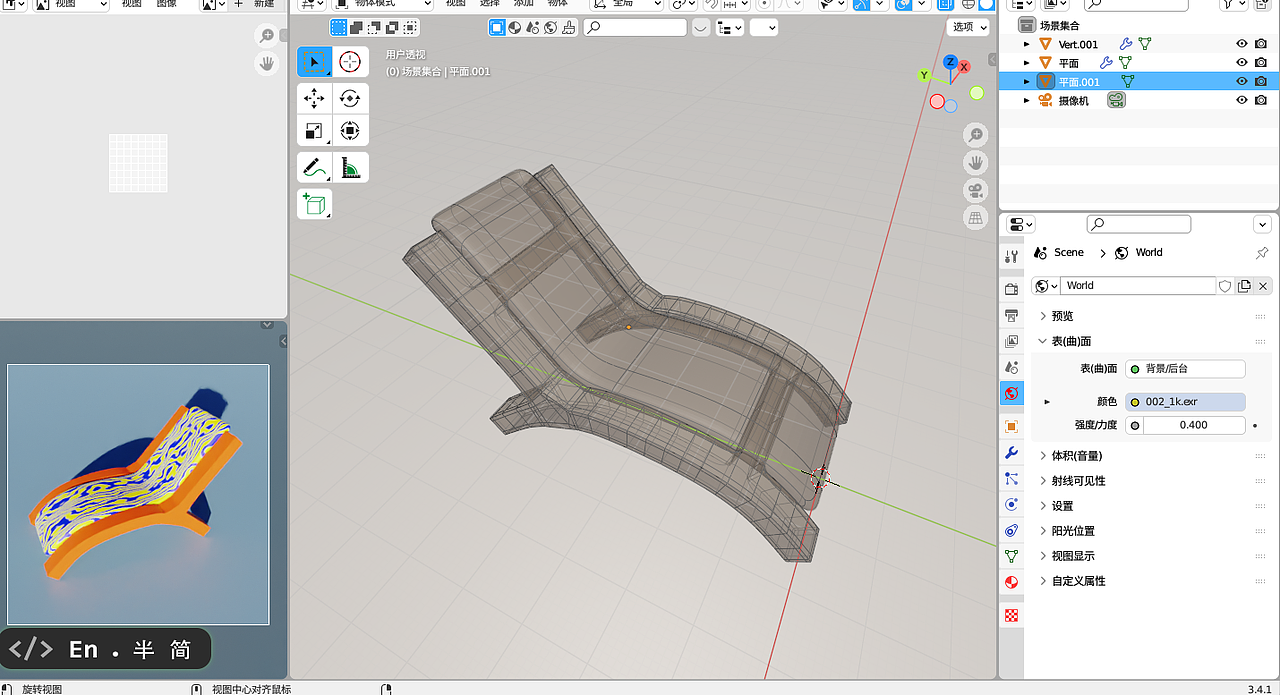
Task: Select the Annotate pencil tool
Action: (314, 167)
